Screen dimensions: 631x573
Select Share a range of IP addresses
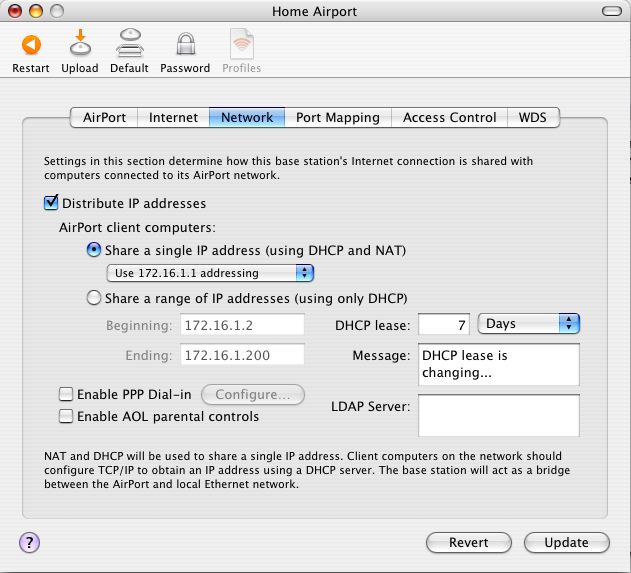tap(93, 298)
